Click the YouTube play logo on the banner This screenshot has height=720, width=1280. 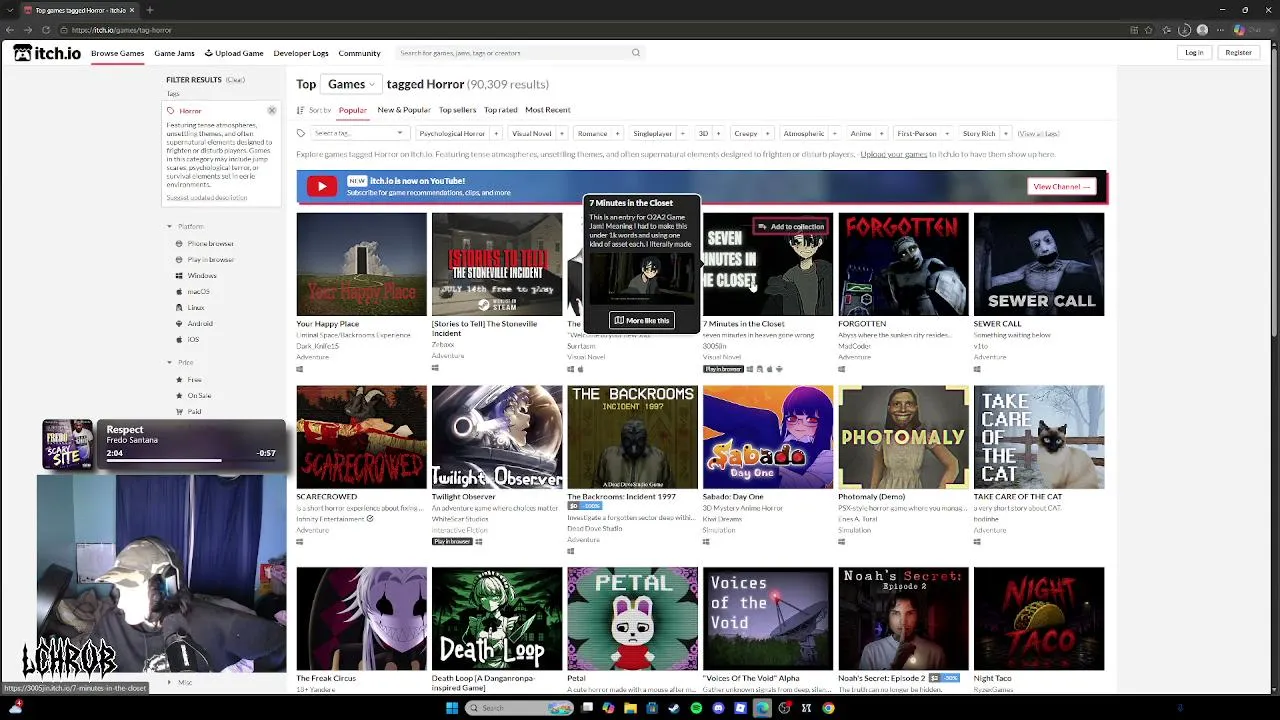pos(321,186)
